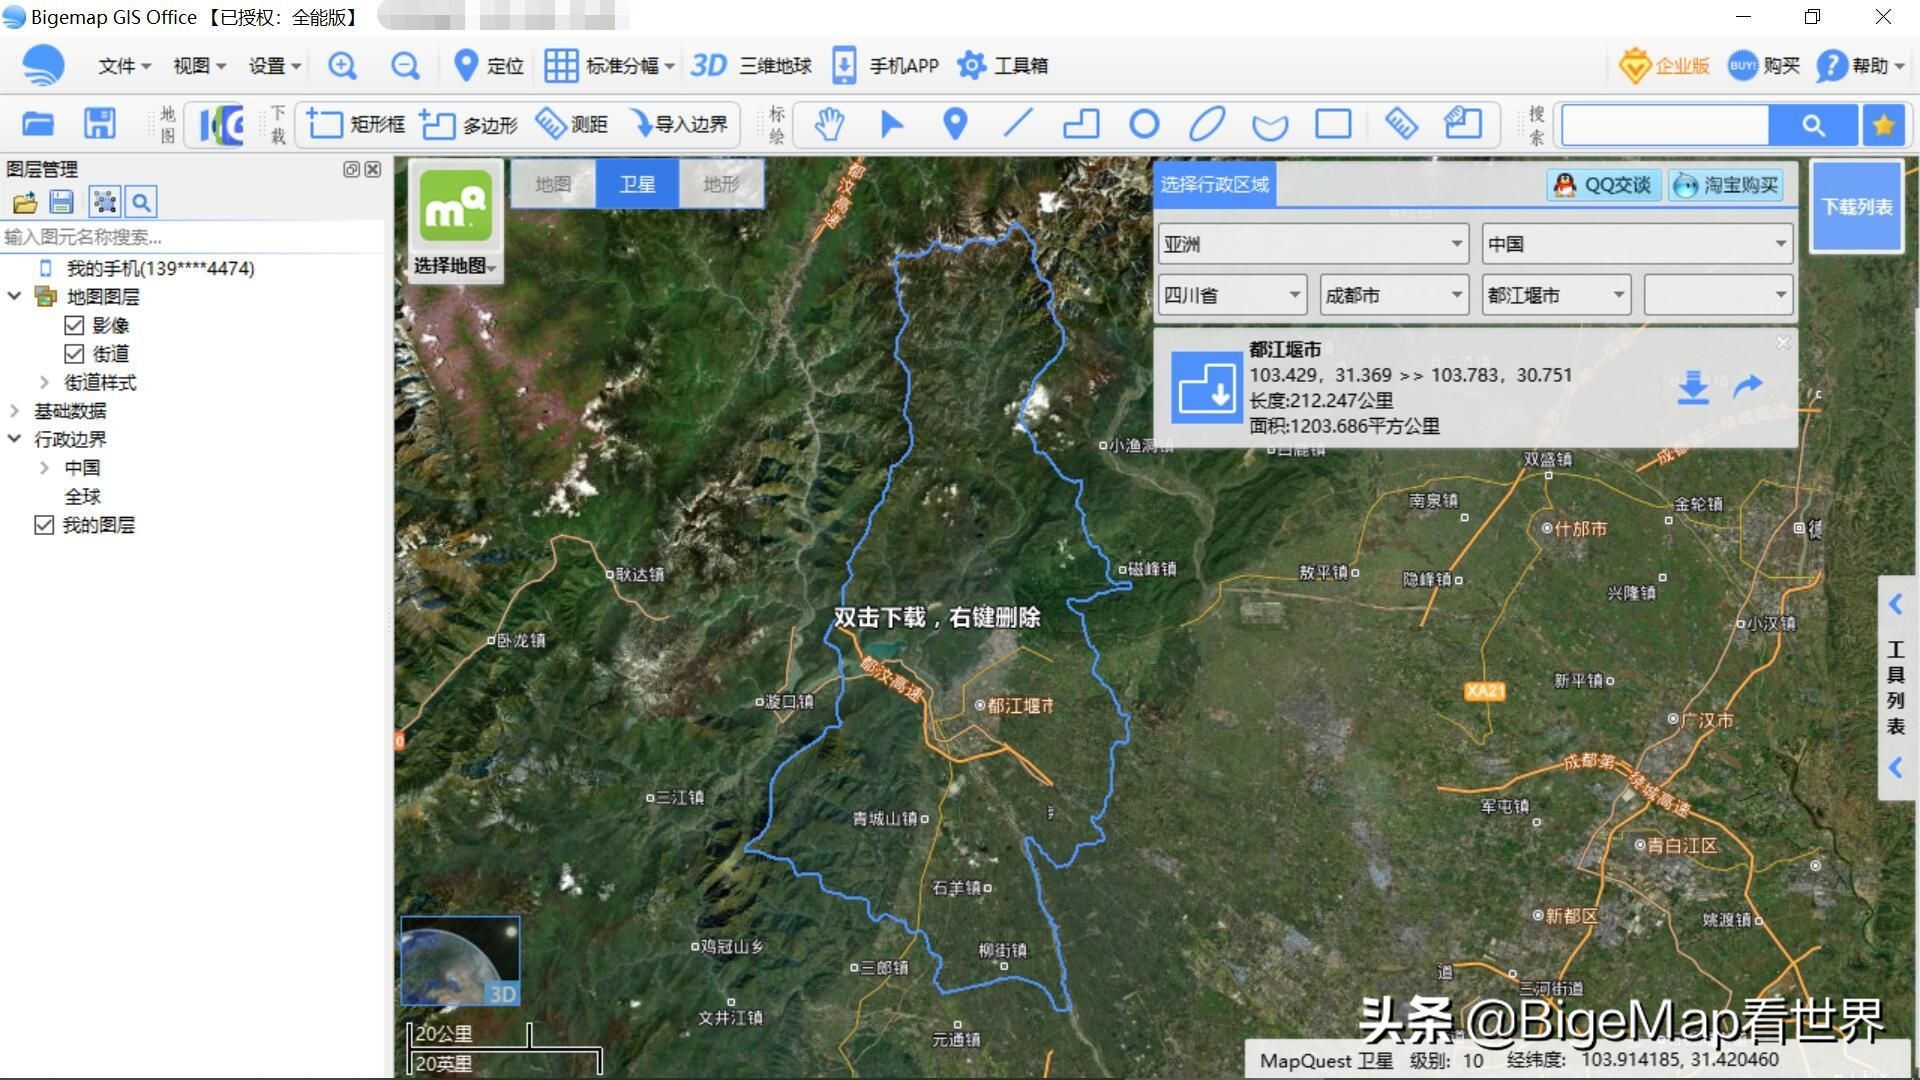Click the map search input field
Image resolution: width=1920 pixels, height=1080 pixels.
coord(1663,124)
